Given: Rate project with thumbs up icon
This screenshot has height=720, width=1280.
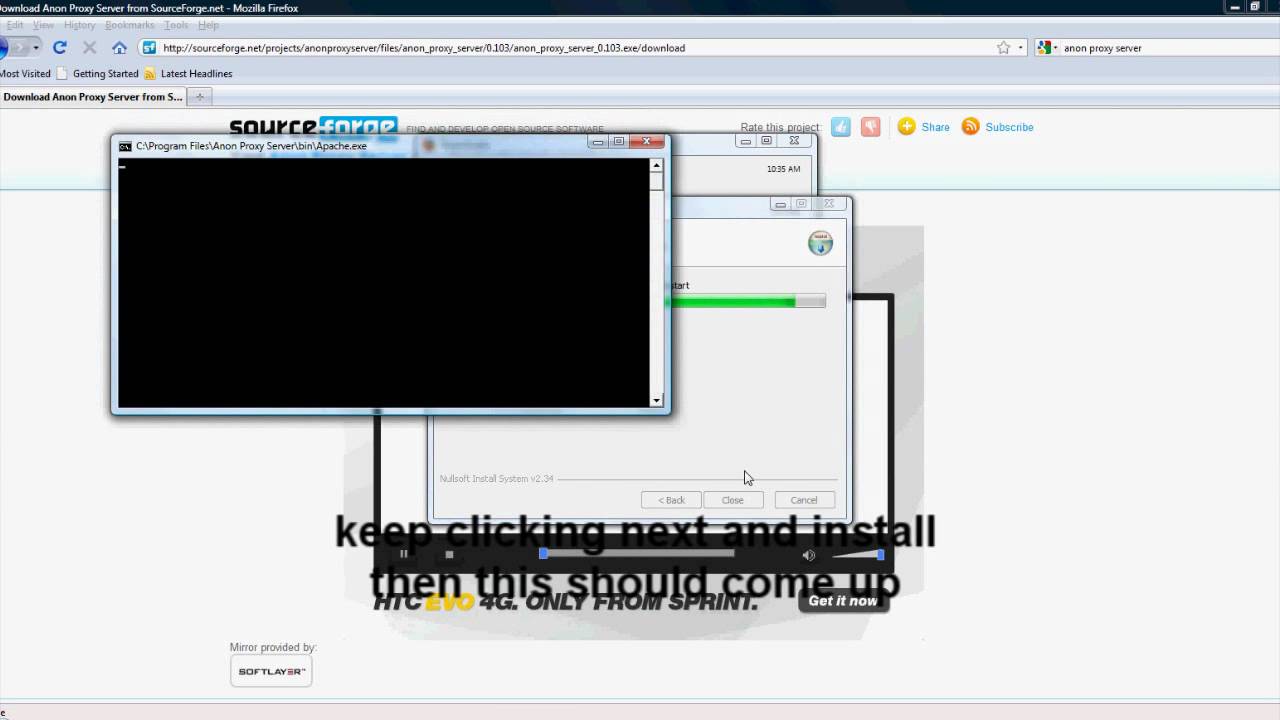Looking at the screenshot, I should 841,127.
